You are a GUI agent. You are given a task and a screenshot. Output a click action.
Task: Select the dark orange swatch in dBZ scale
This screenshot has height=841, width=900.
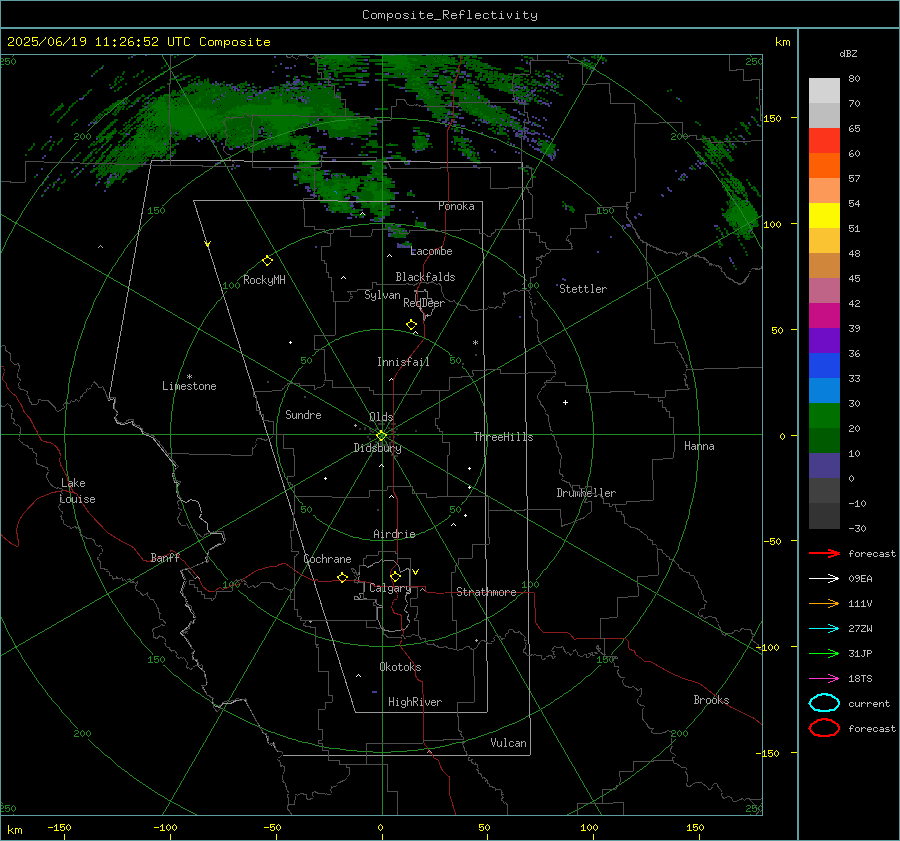click(824, 166)
